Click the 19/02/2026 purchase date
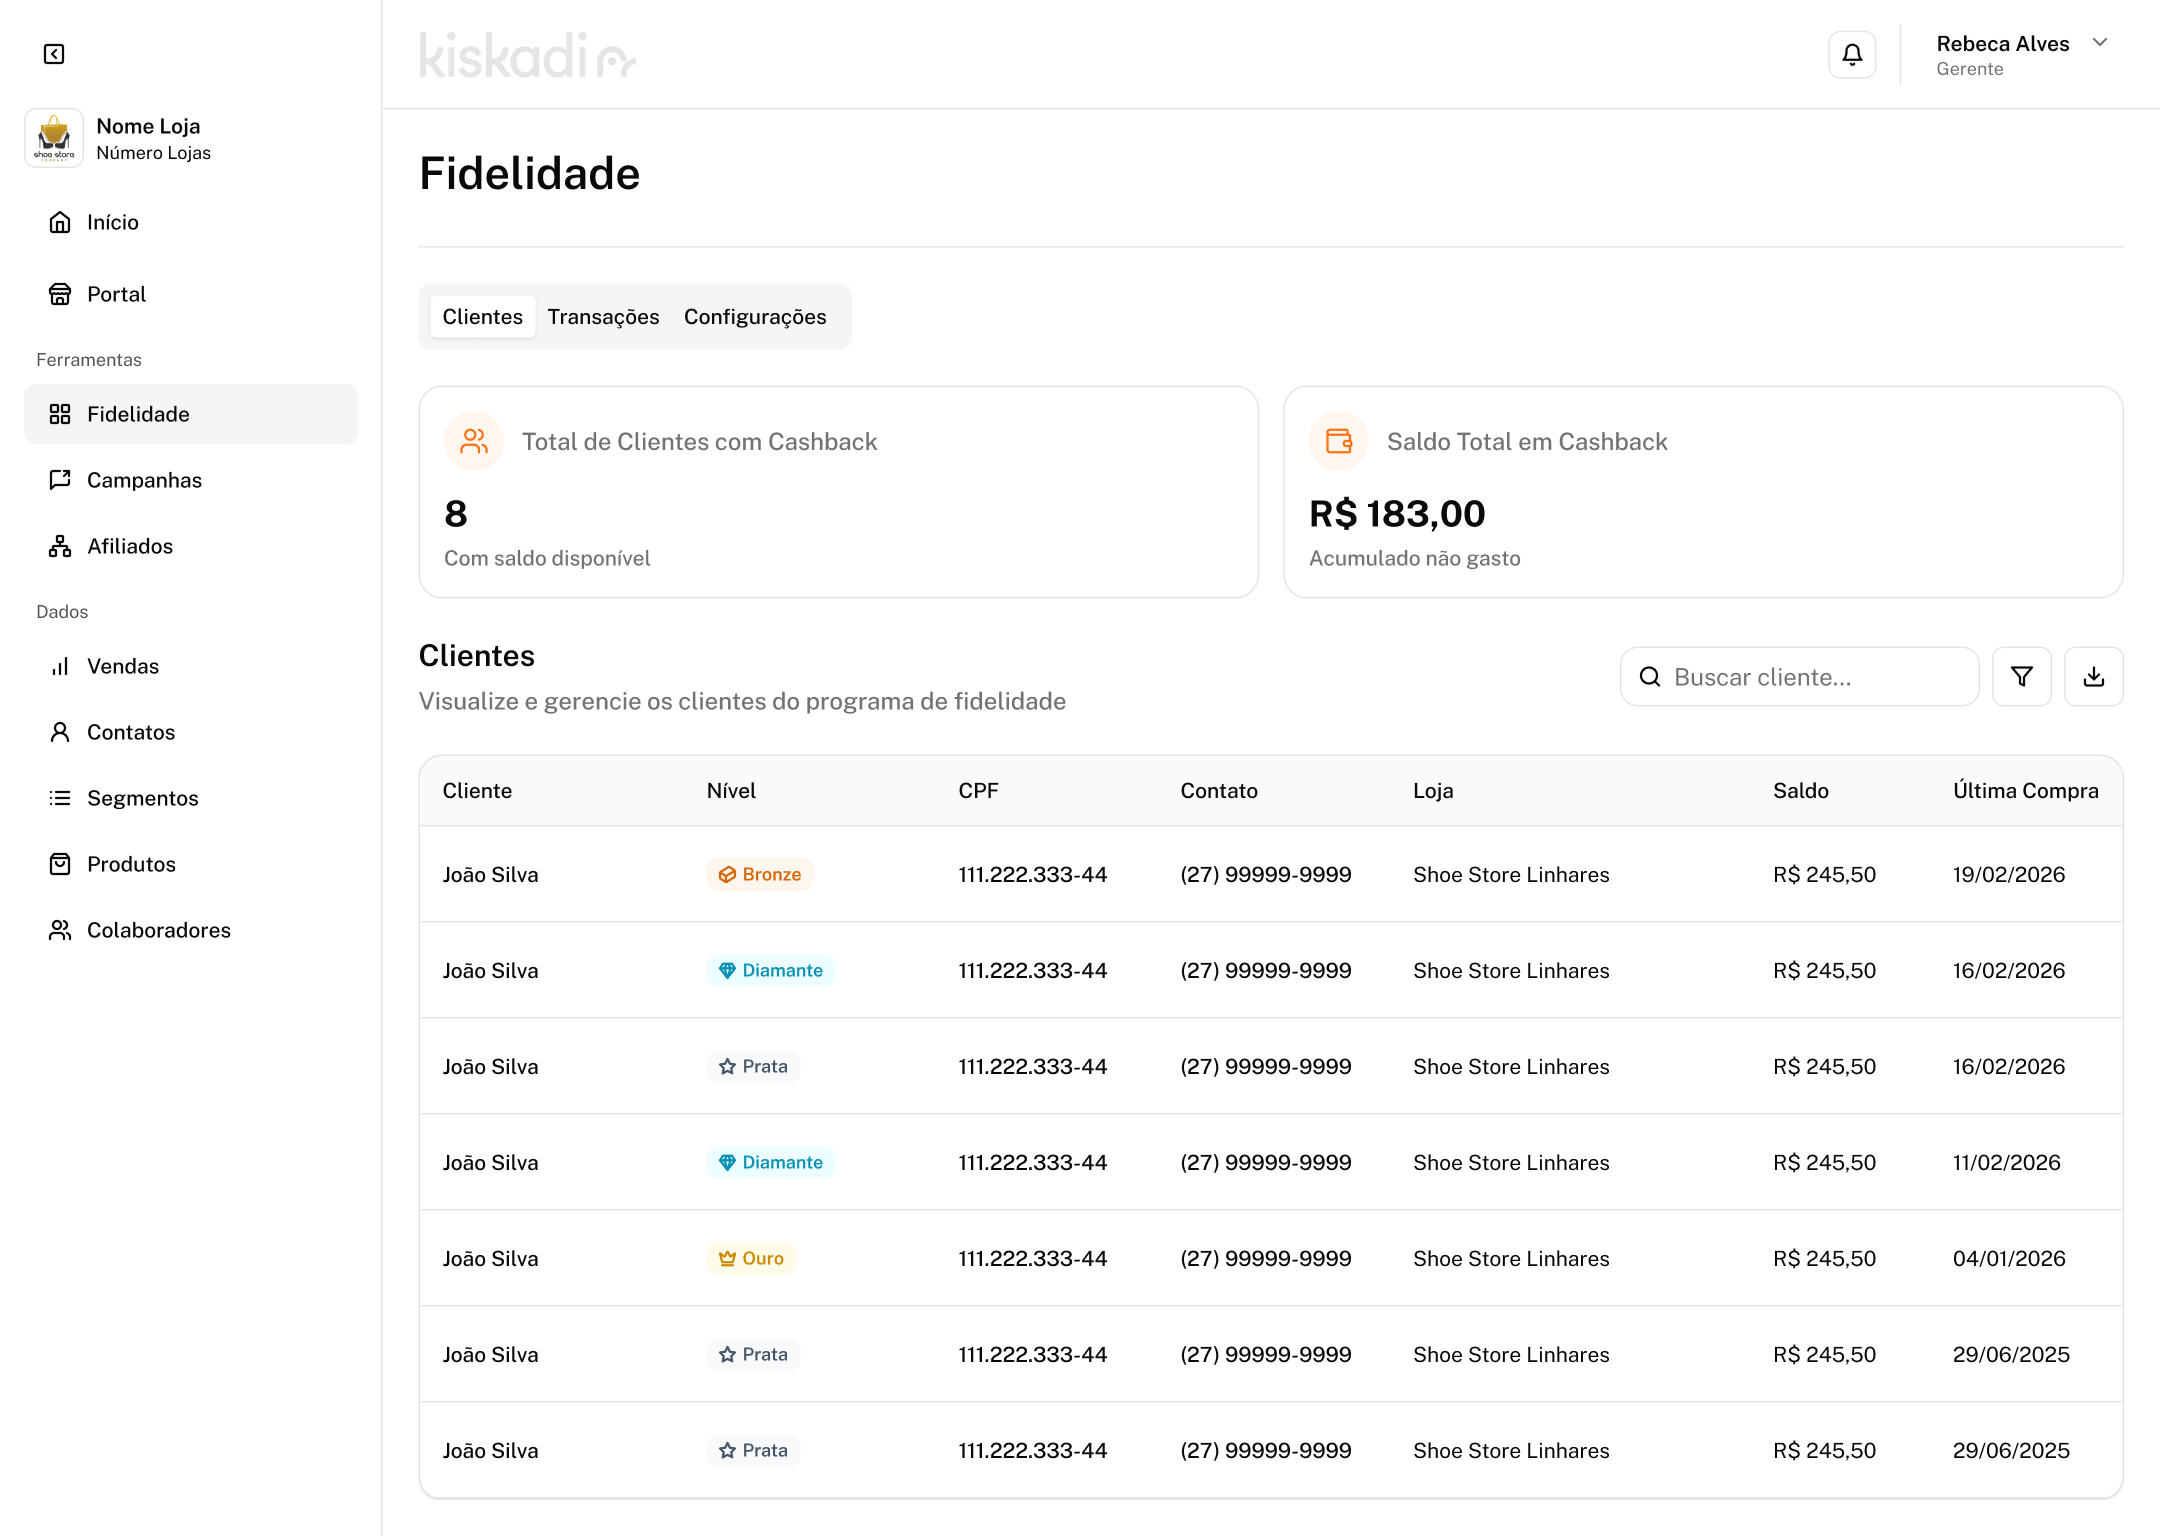Image resolution: width=2160 pixels, height=1536 pixels. [x=2009, y=875]
